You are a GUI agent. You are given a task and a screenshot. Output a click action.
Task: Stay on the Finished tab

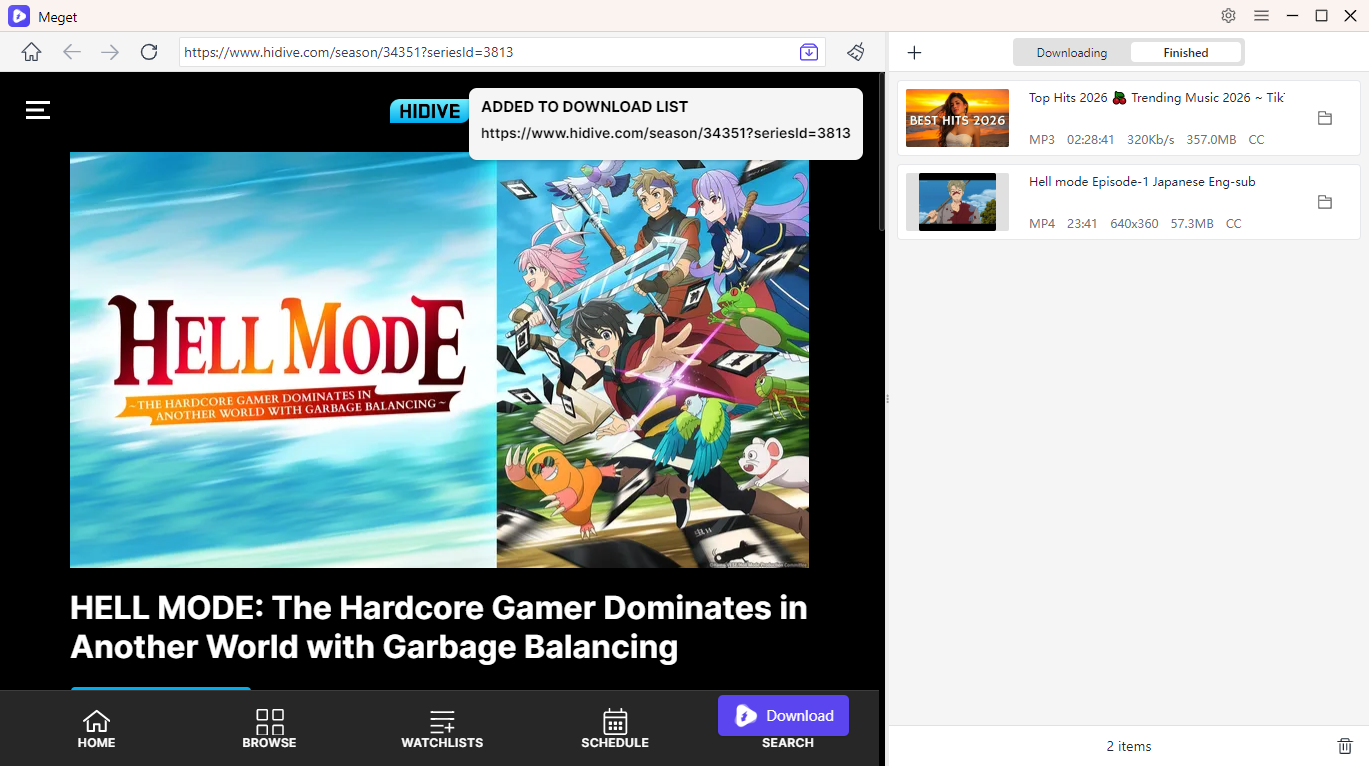(1185, 52)
